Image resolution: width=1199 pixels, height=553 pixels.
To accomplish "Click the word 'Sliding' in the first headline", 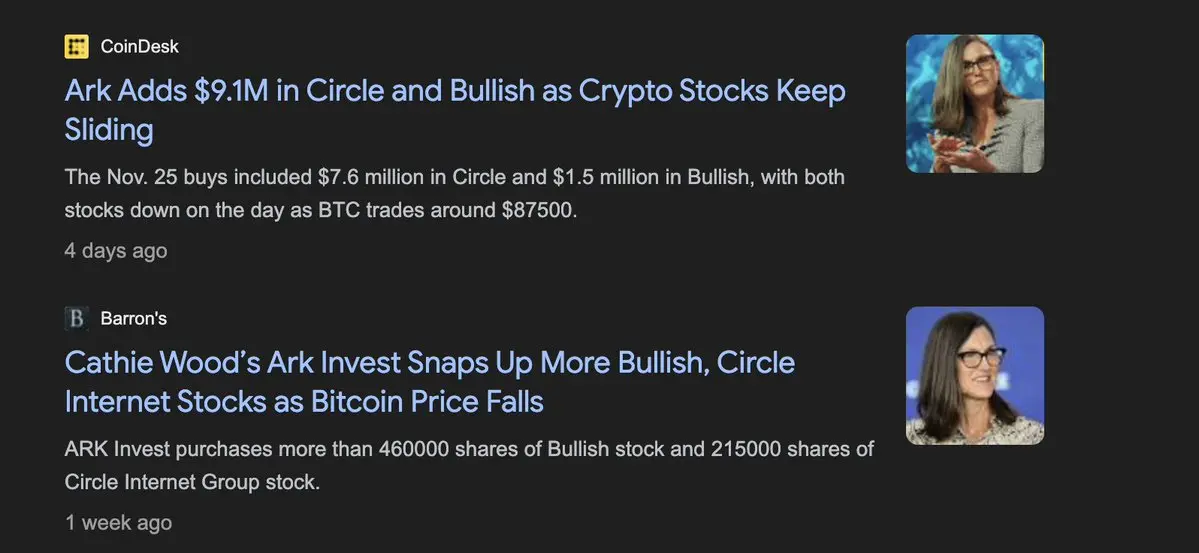I will click(109, 130).
